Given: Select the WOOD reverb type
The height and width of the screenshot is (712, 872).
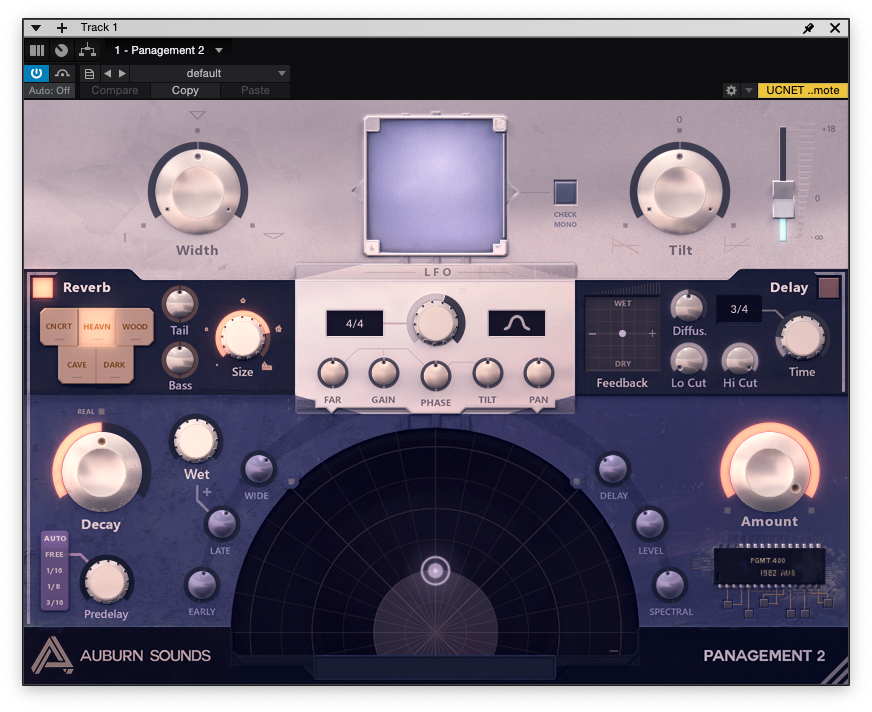Looking at the screenshot, I should click(x=135, y=327).
